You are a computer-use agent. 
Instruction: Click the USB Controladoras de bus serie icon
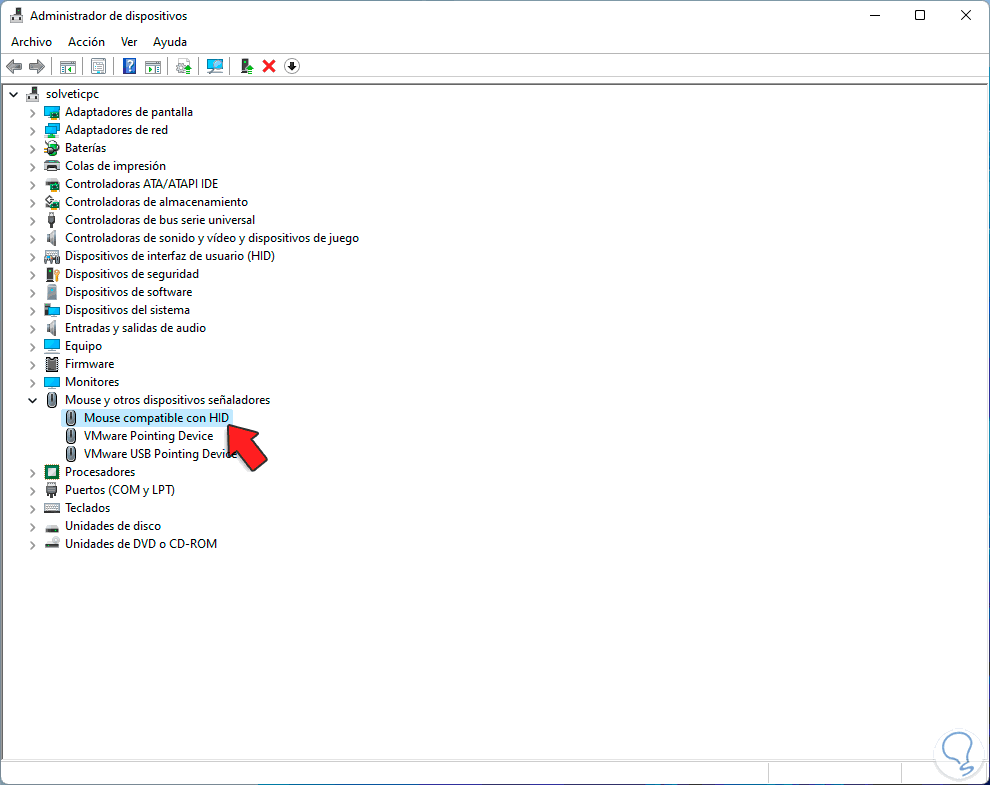pyautogui.click(x=52, y=220)
